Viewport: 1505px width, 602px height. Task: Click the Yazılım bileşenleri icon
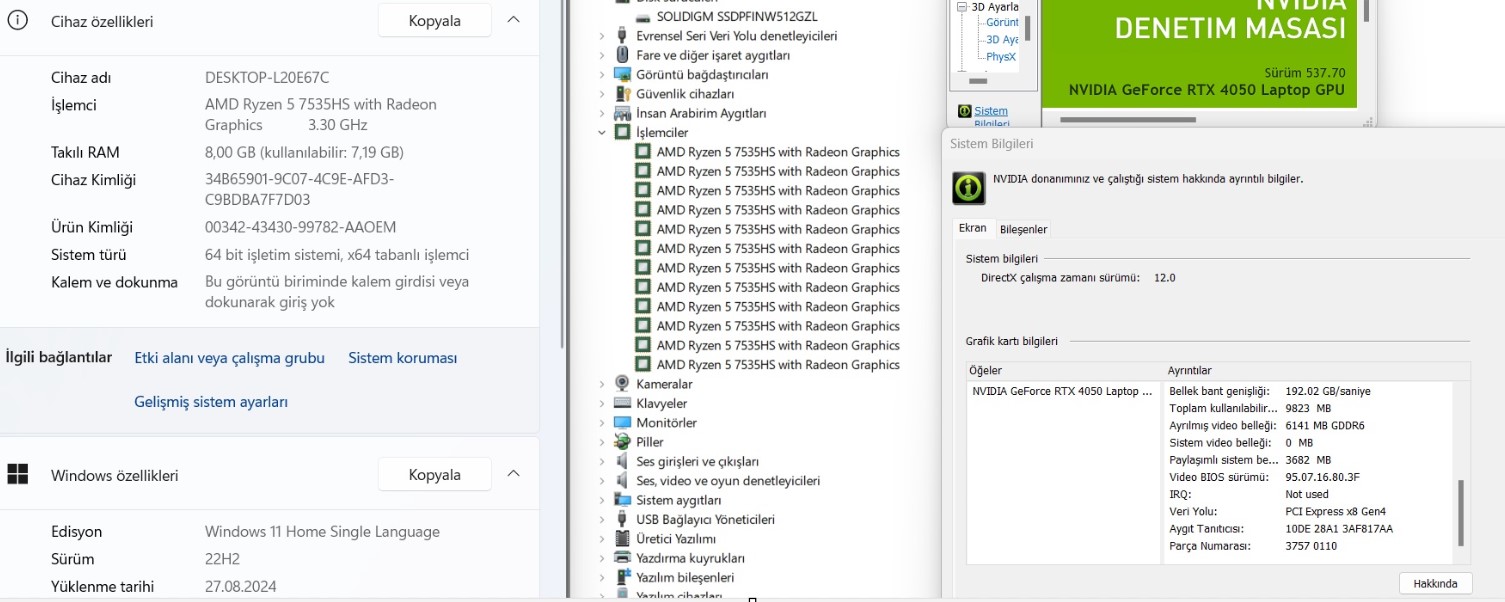tap(622, 577)
